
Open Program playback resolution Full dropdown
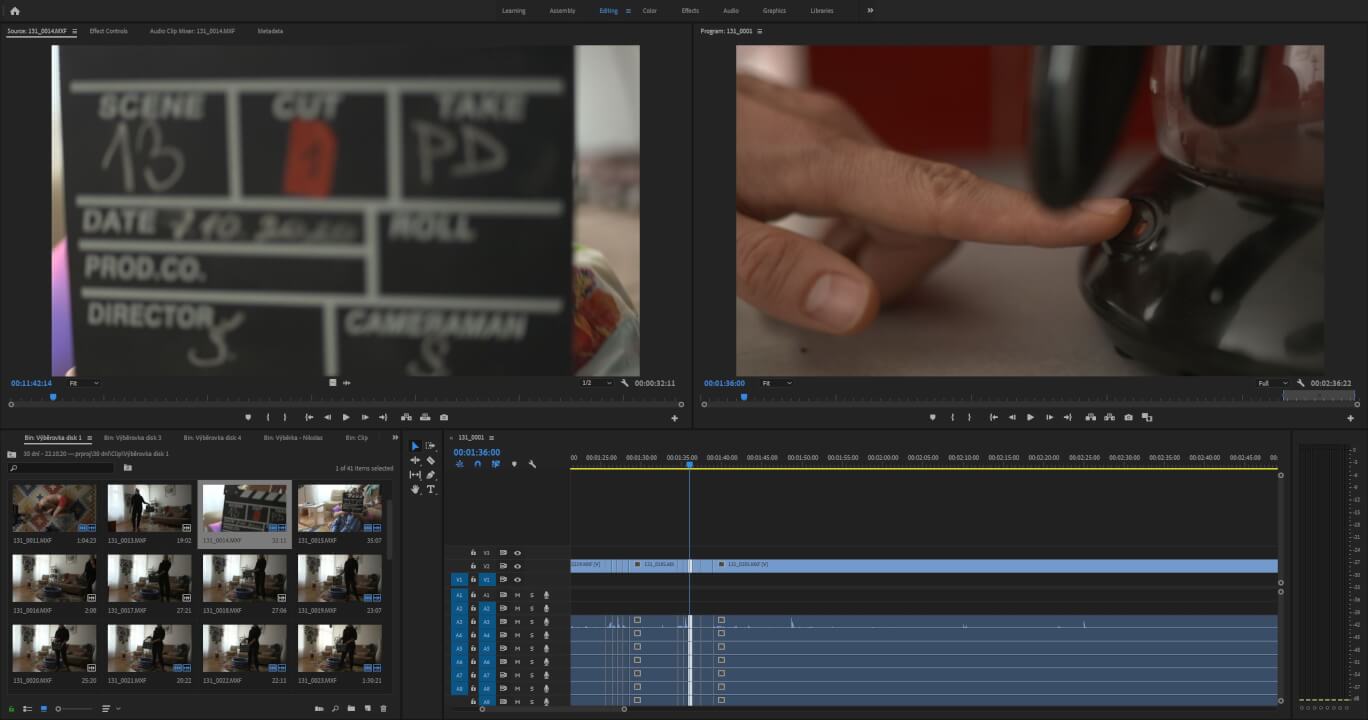1273,383
